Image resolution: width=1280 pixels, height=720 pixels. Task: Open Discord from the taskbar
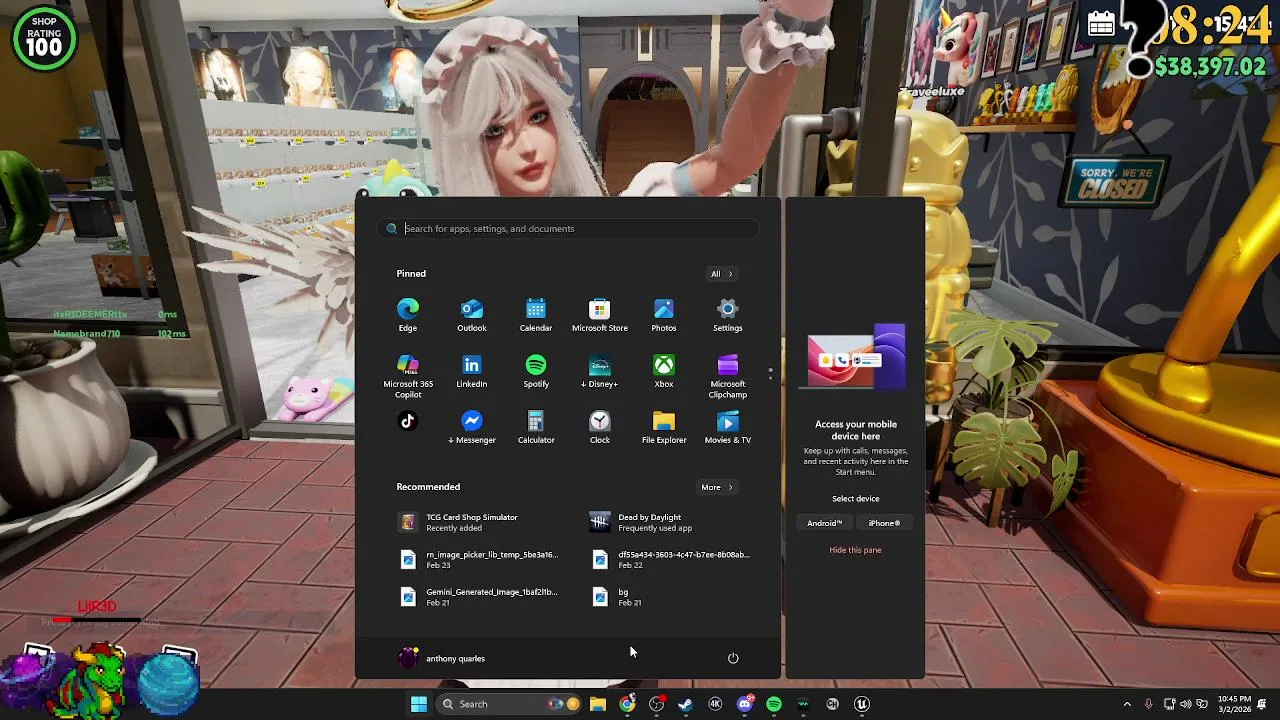tap(744, 704)
